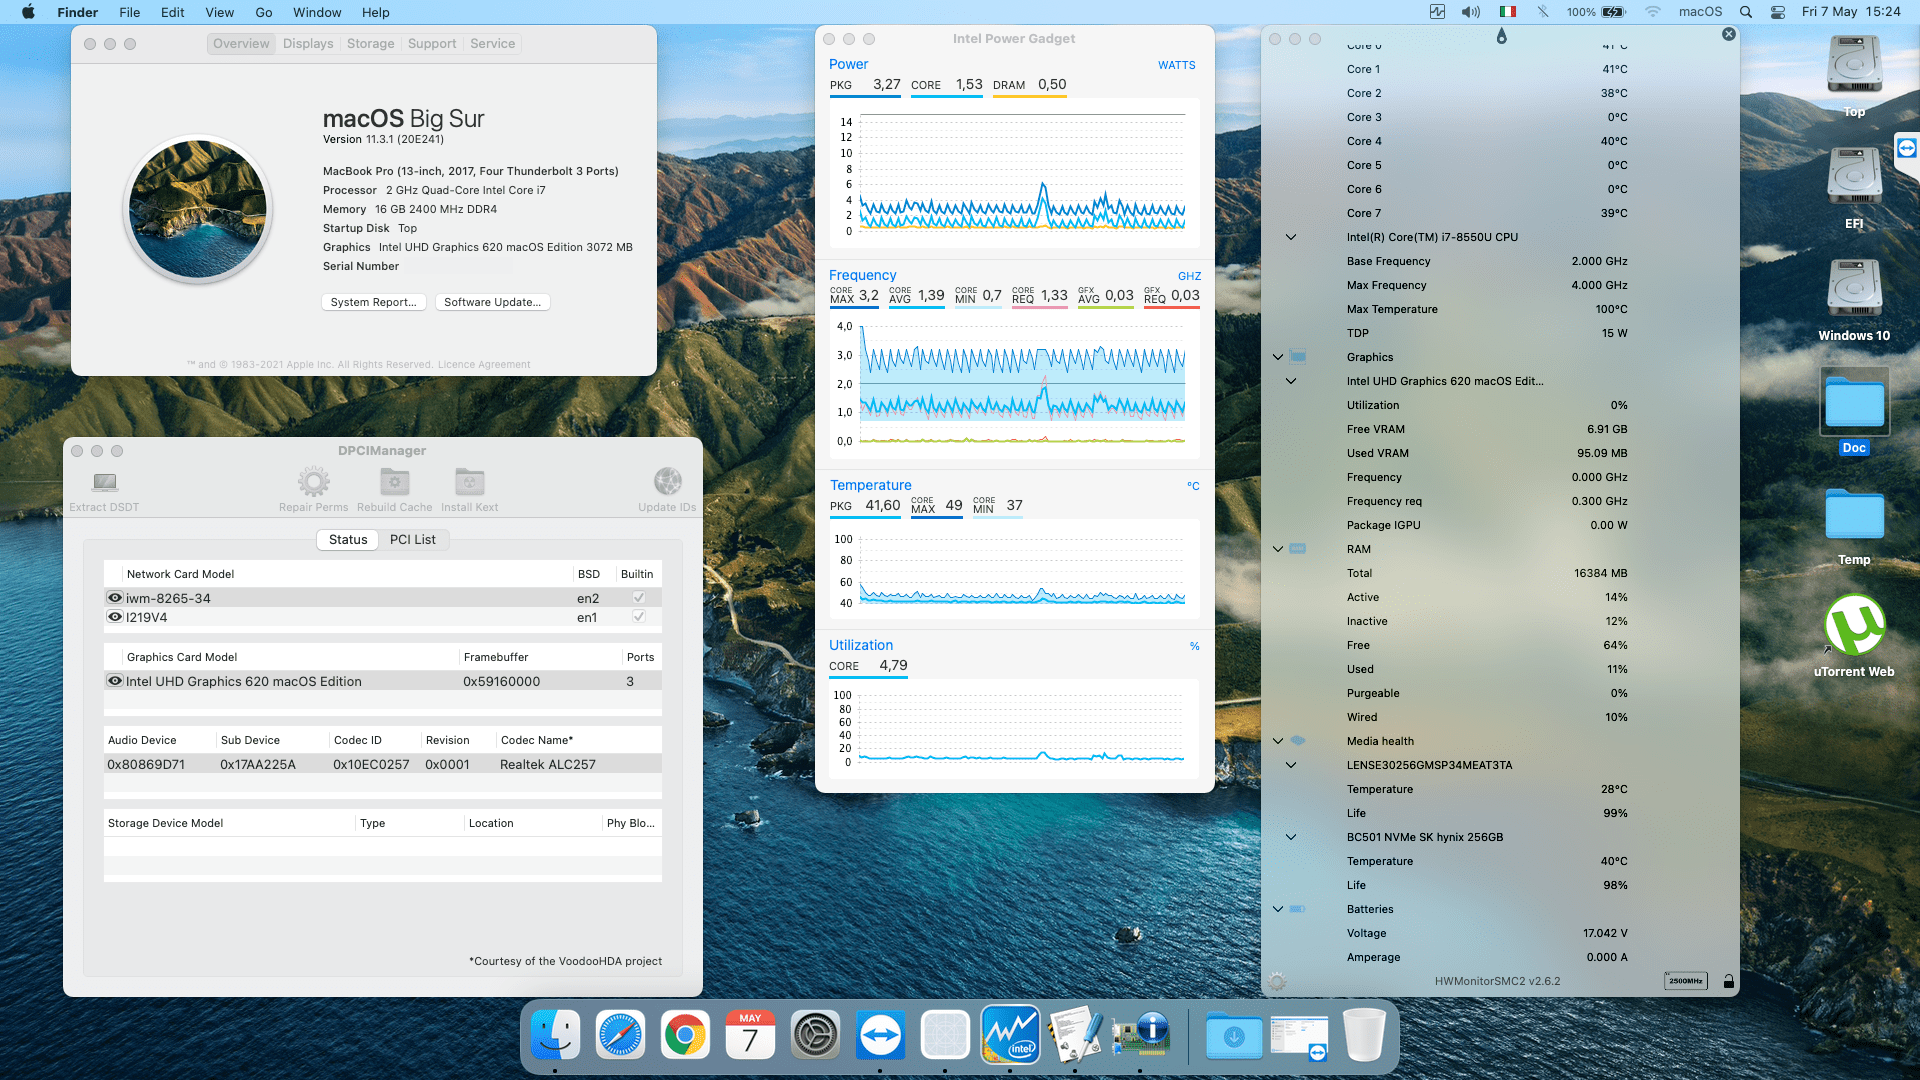Switch to PCI List tab in DPCIManager
Screen dimensions: 1920x1080
pos(413,540)
